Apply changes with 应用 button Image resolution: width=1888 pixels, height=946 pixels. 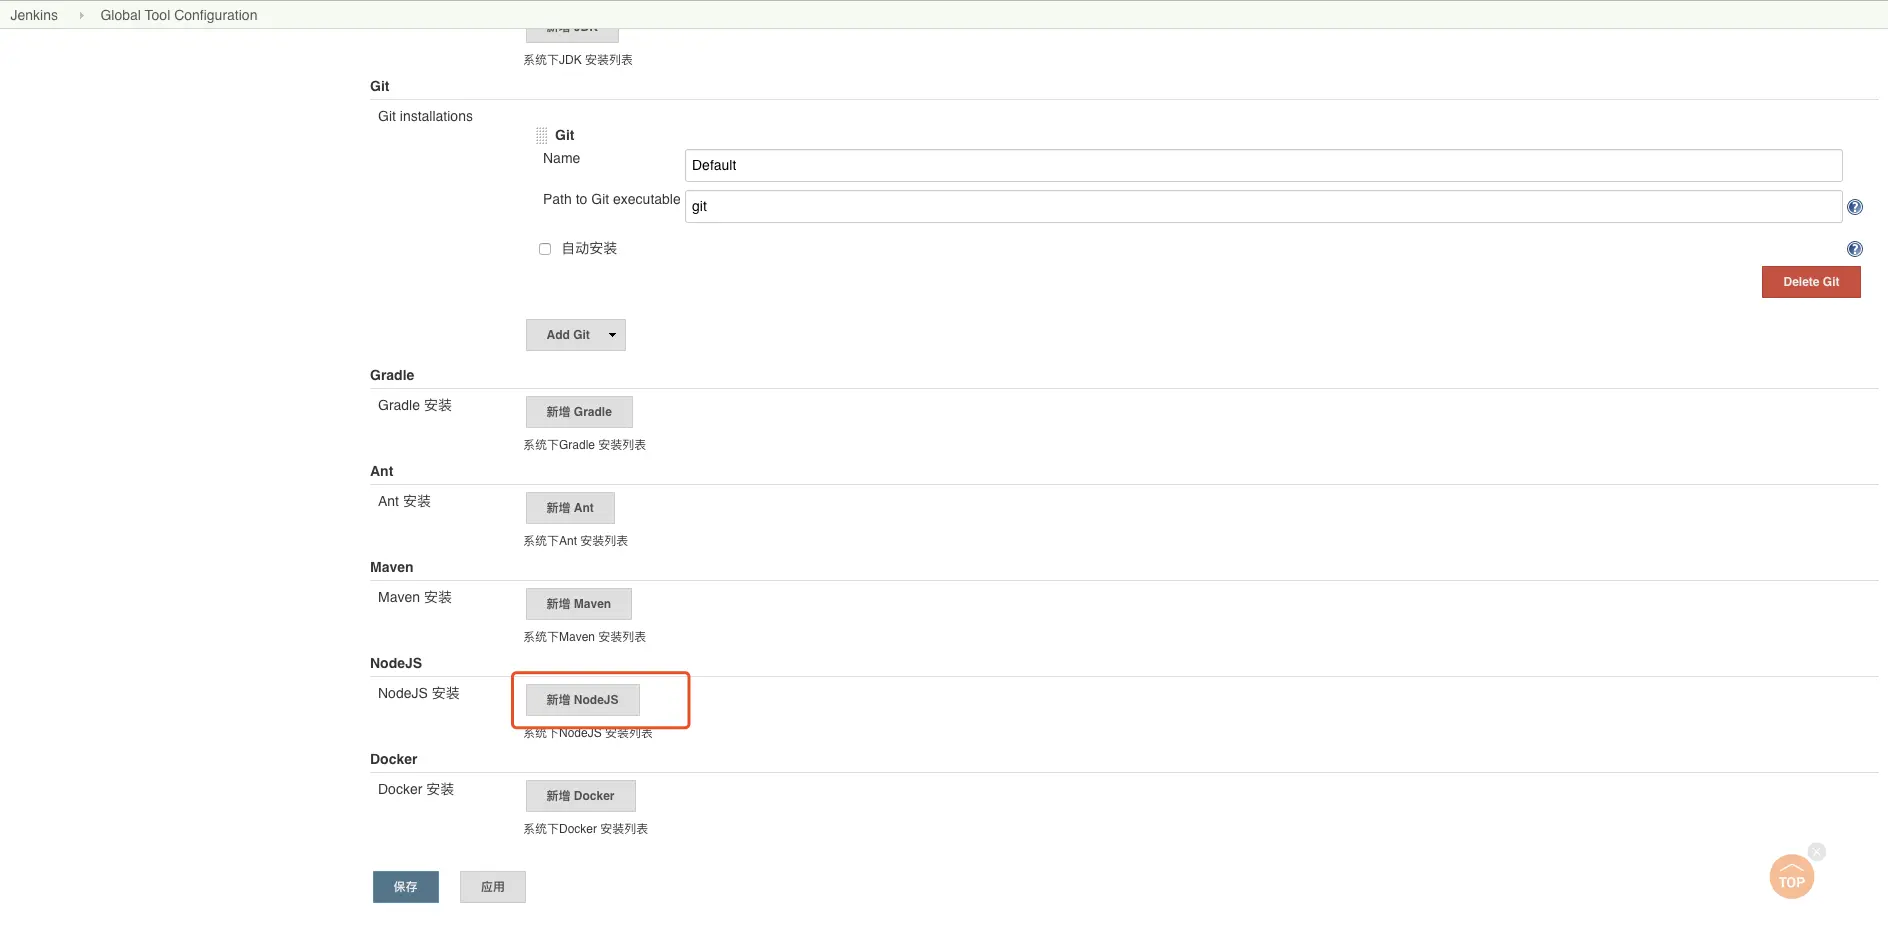(492, 887)
